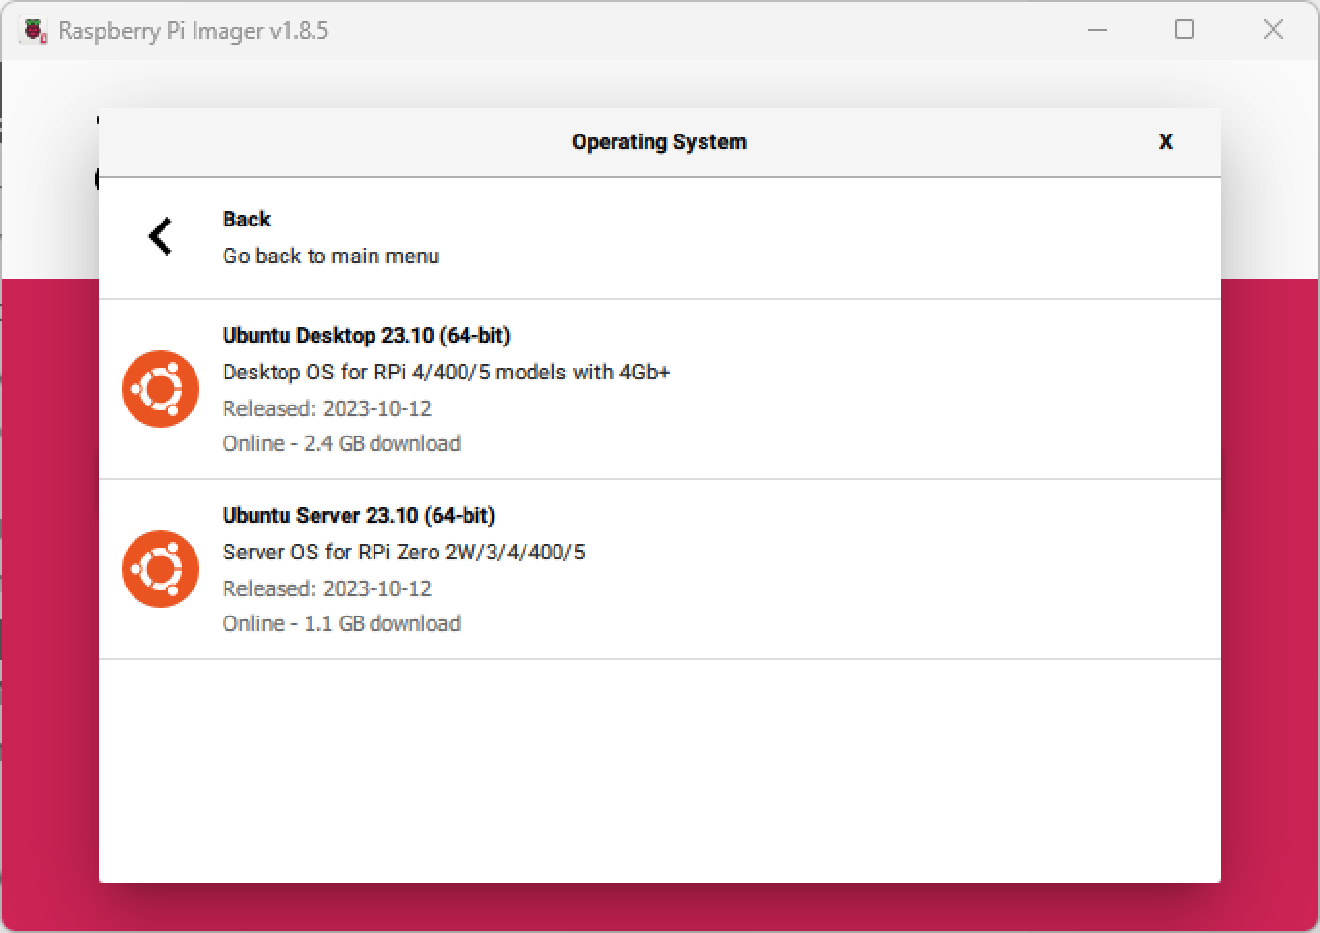Screen dimensions: 1320x933
Task: Click "Desktop OS for RPi 4/400/5 models with 4Gb+"
Action: coord(447,371)
